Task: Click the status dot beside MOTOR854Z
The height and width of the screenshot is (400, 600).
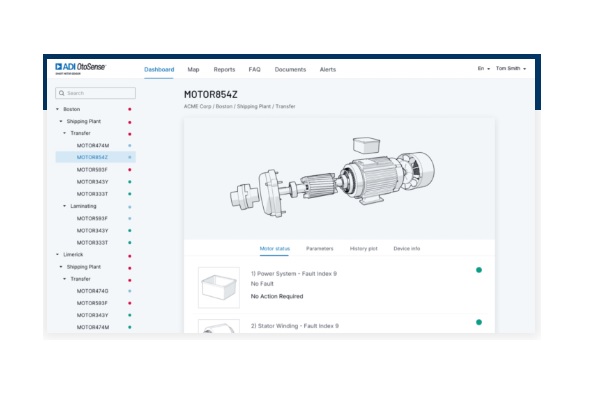Action: pos(130,157)
